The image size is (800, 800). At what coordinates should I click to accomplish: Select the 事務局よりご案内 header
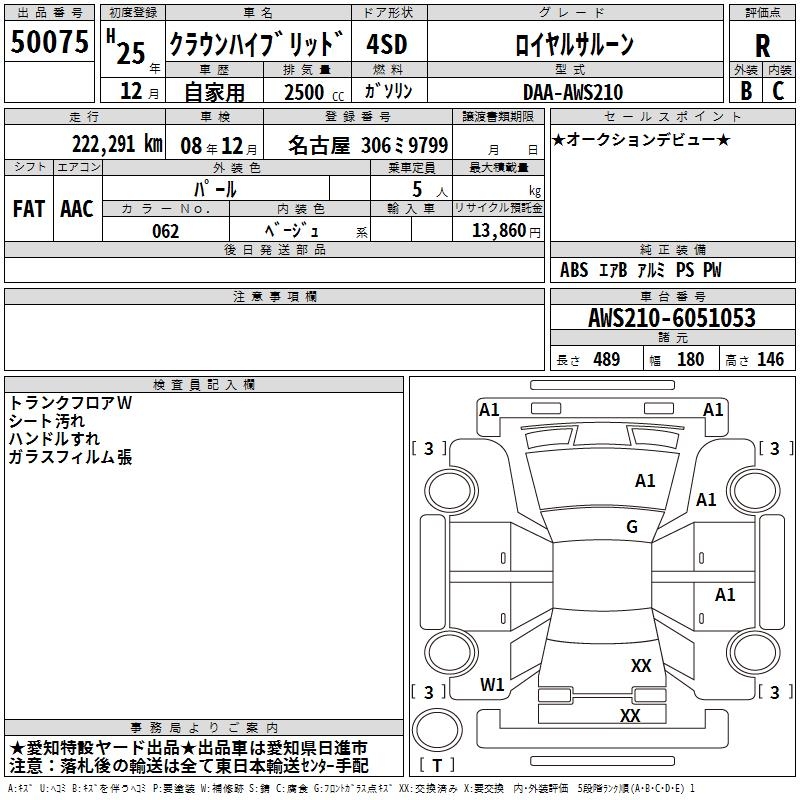[204, 728]
